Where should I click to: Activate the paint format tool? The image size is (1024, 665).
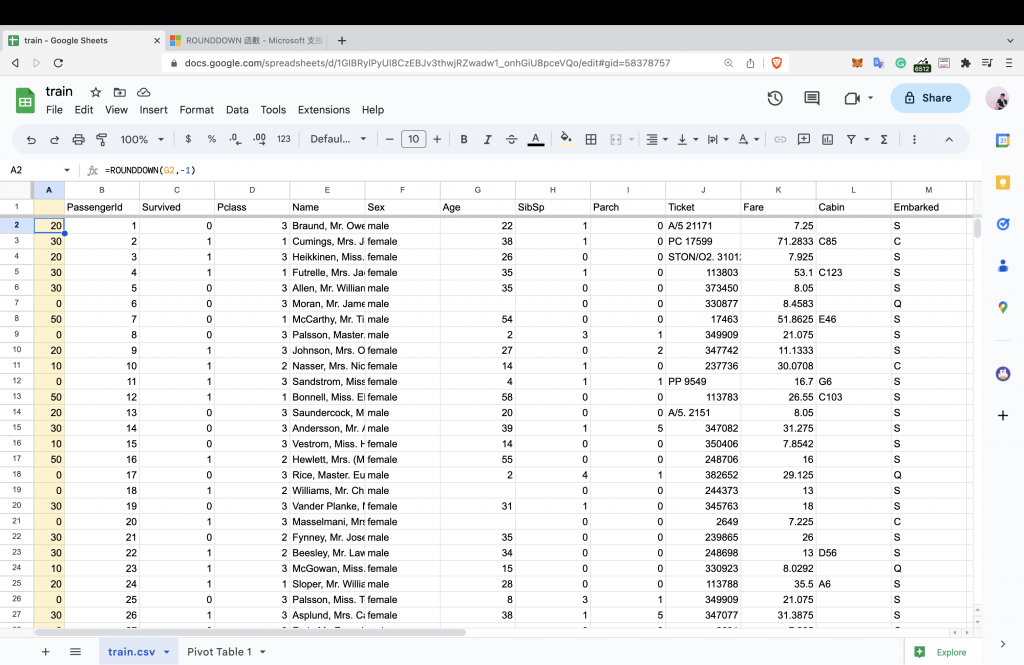102,139
